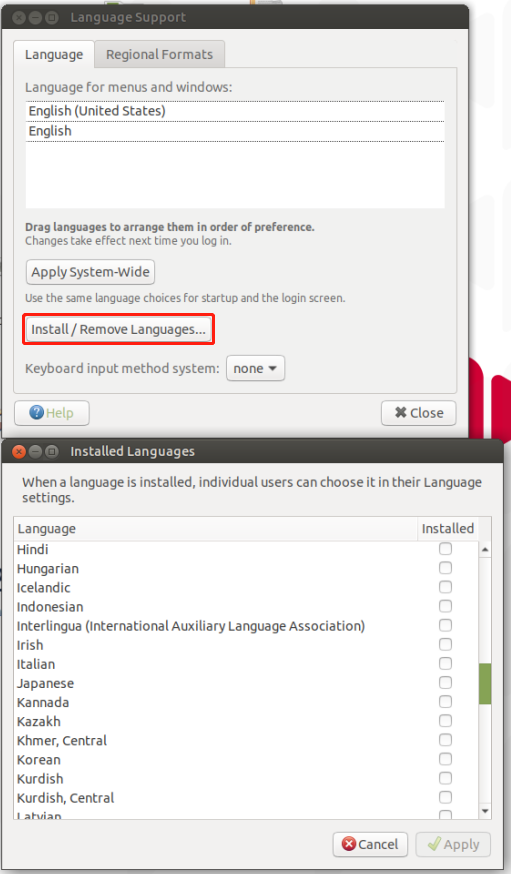Click the Apply System-Wide button

tap(90, 272)
